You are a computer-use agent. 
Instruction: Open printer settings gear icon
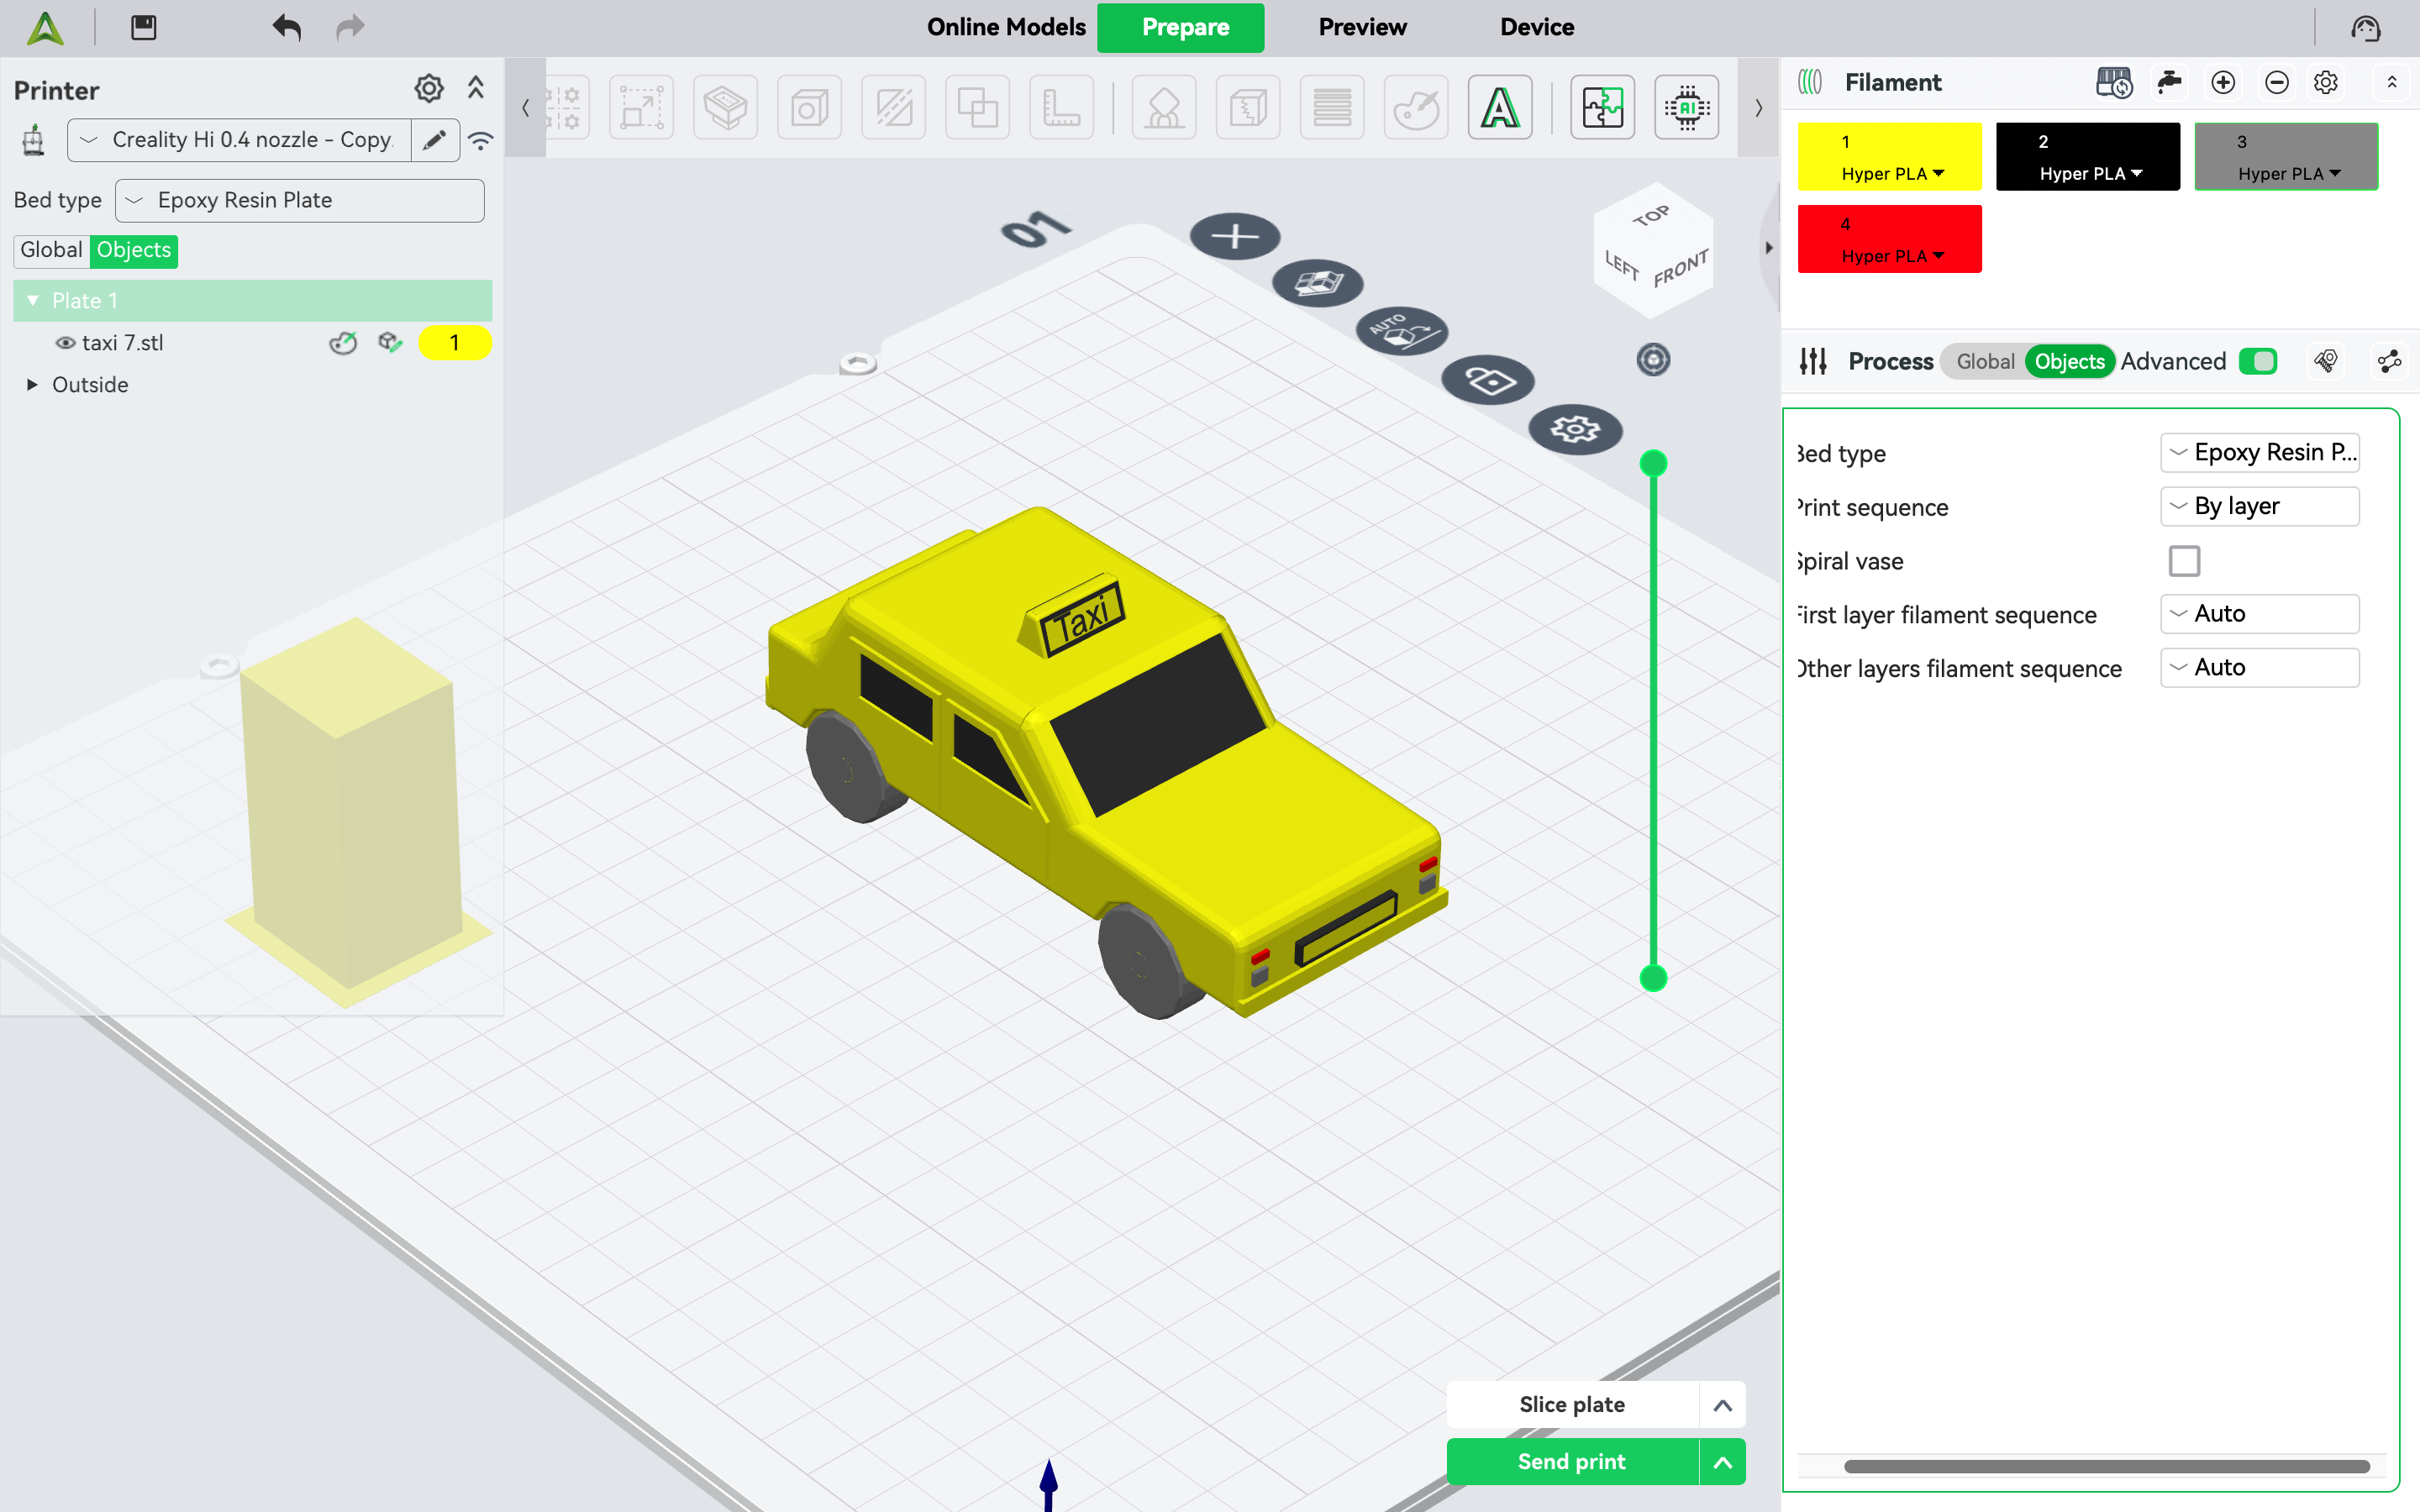(429, 89)
